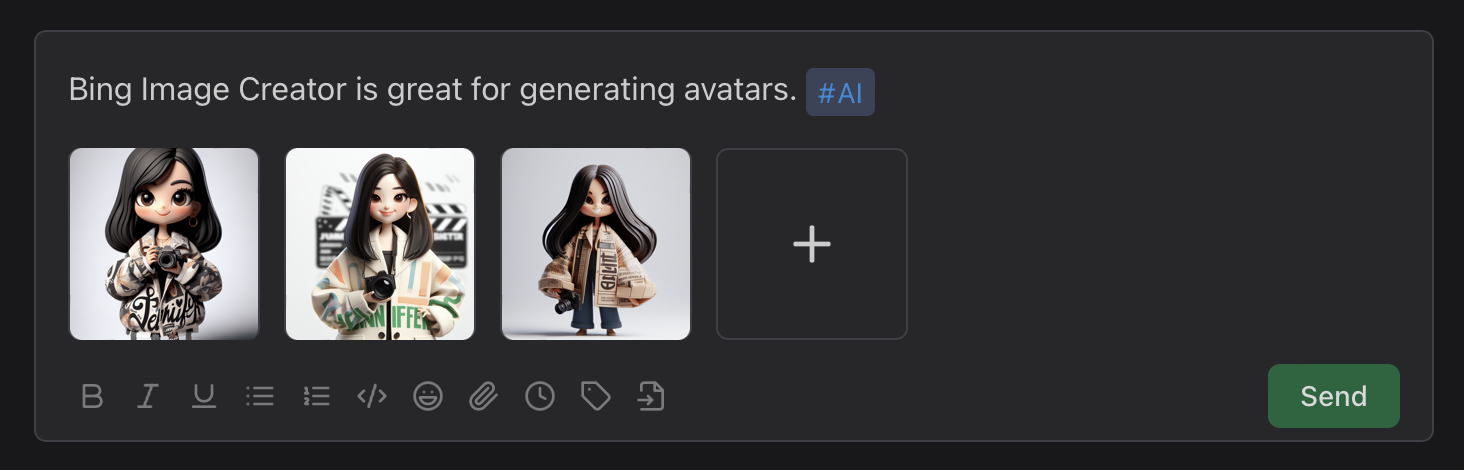Screen dimensions: 1464x470
Task: Insert a numbered list
Action: (316, 397)
